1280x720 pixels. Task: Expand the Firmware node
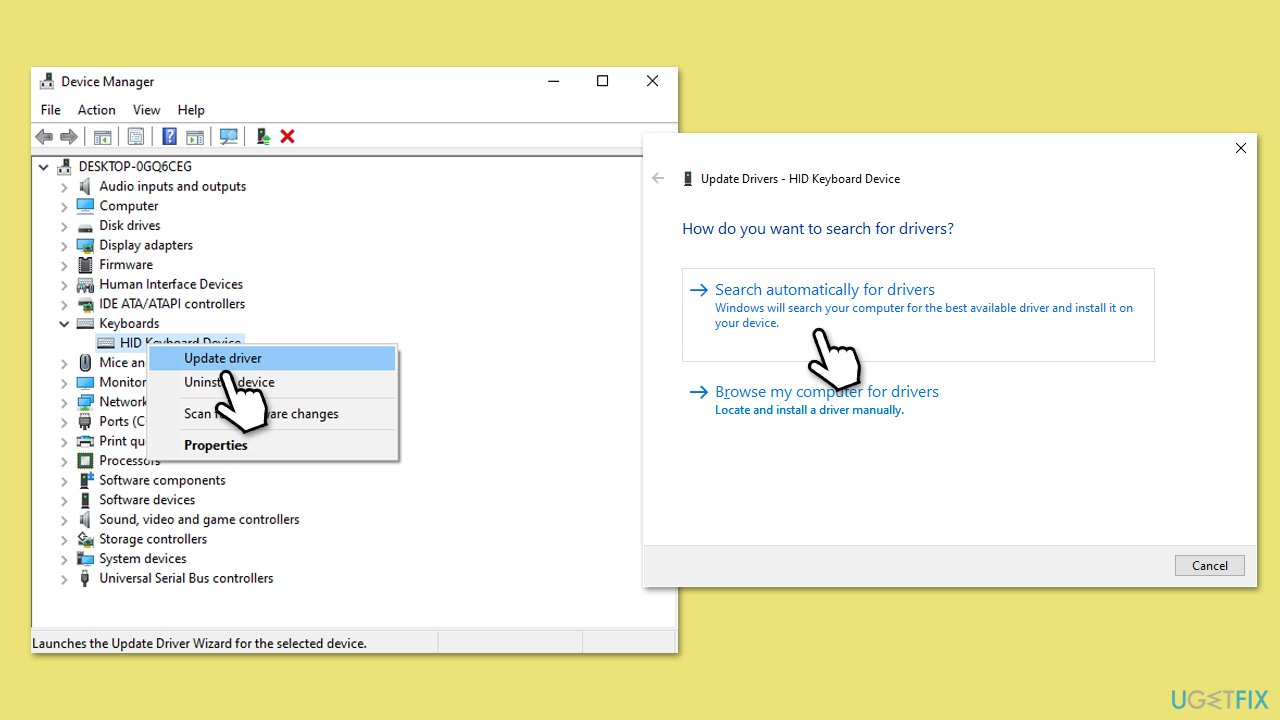coord(64,265)
